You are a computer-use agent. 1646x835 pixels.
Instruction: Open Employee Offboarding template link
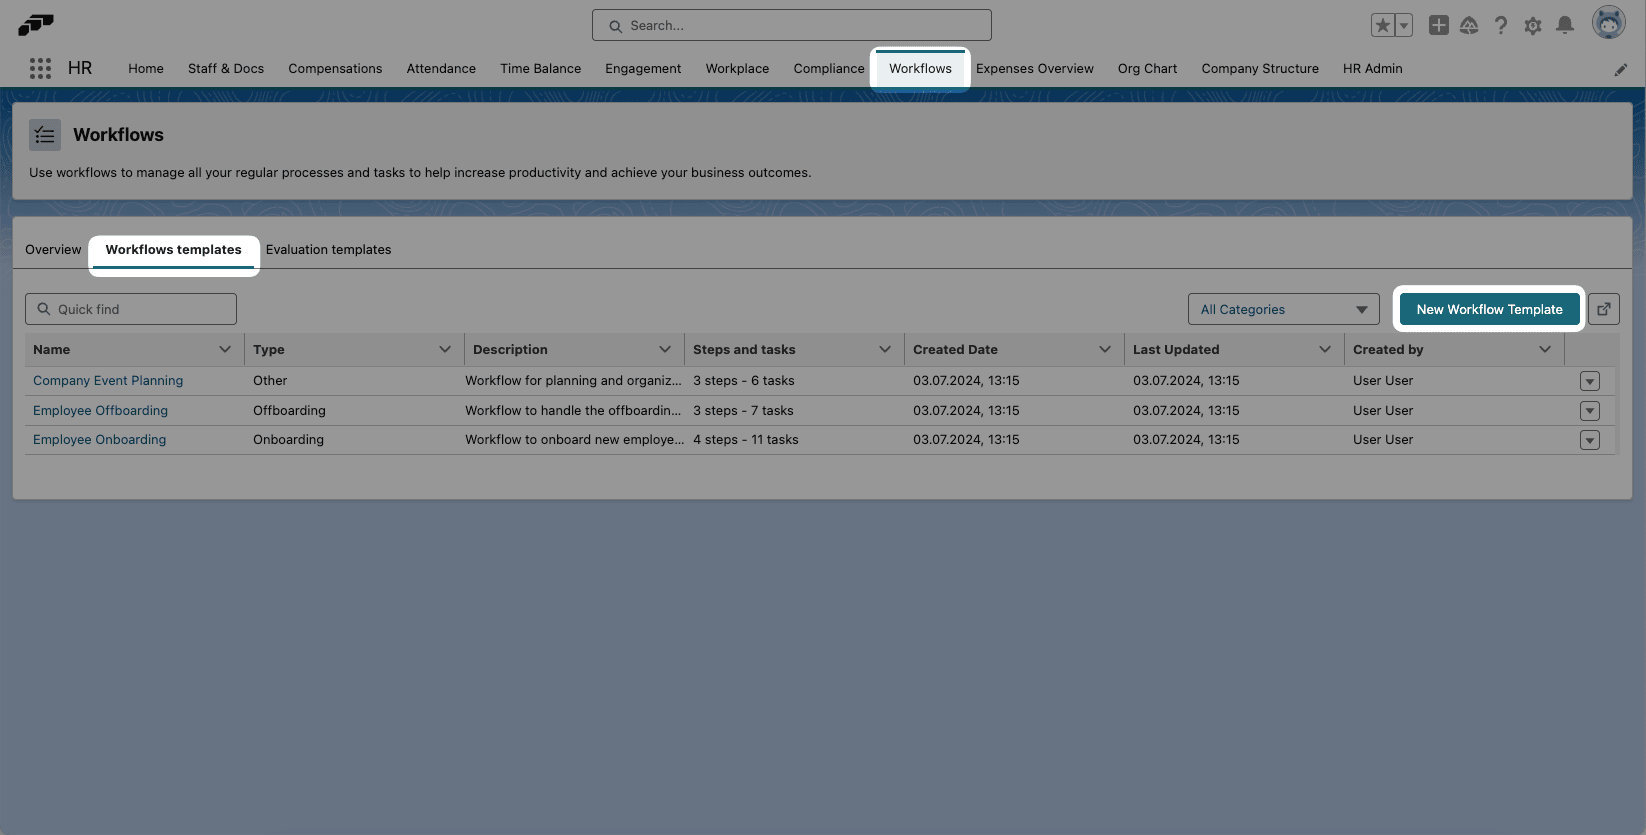[x=100, y=411]
